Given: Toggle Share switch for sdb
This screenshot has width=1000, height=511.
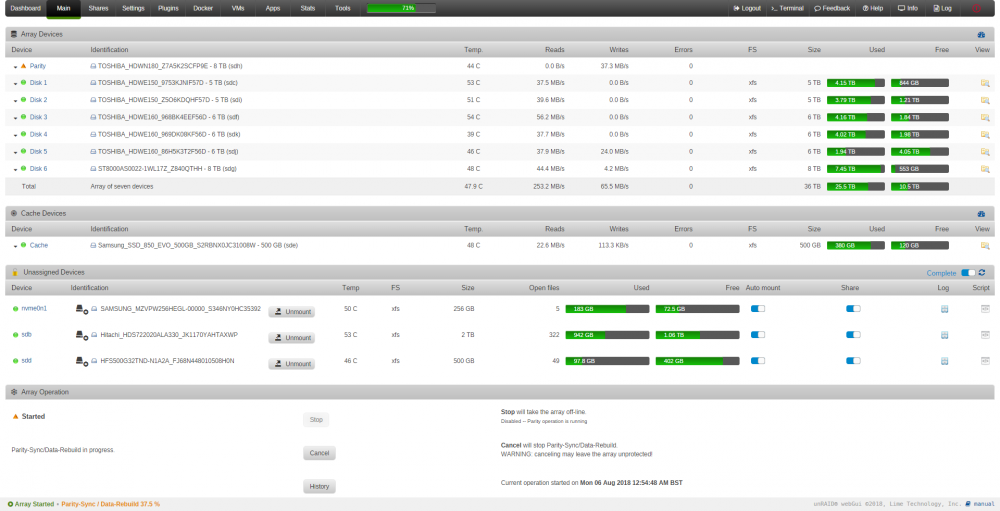Looking at the screenshot, I should [853, 334].
